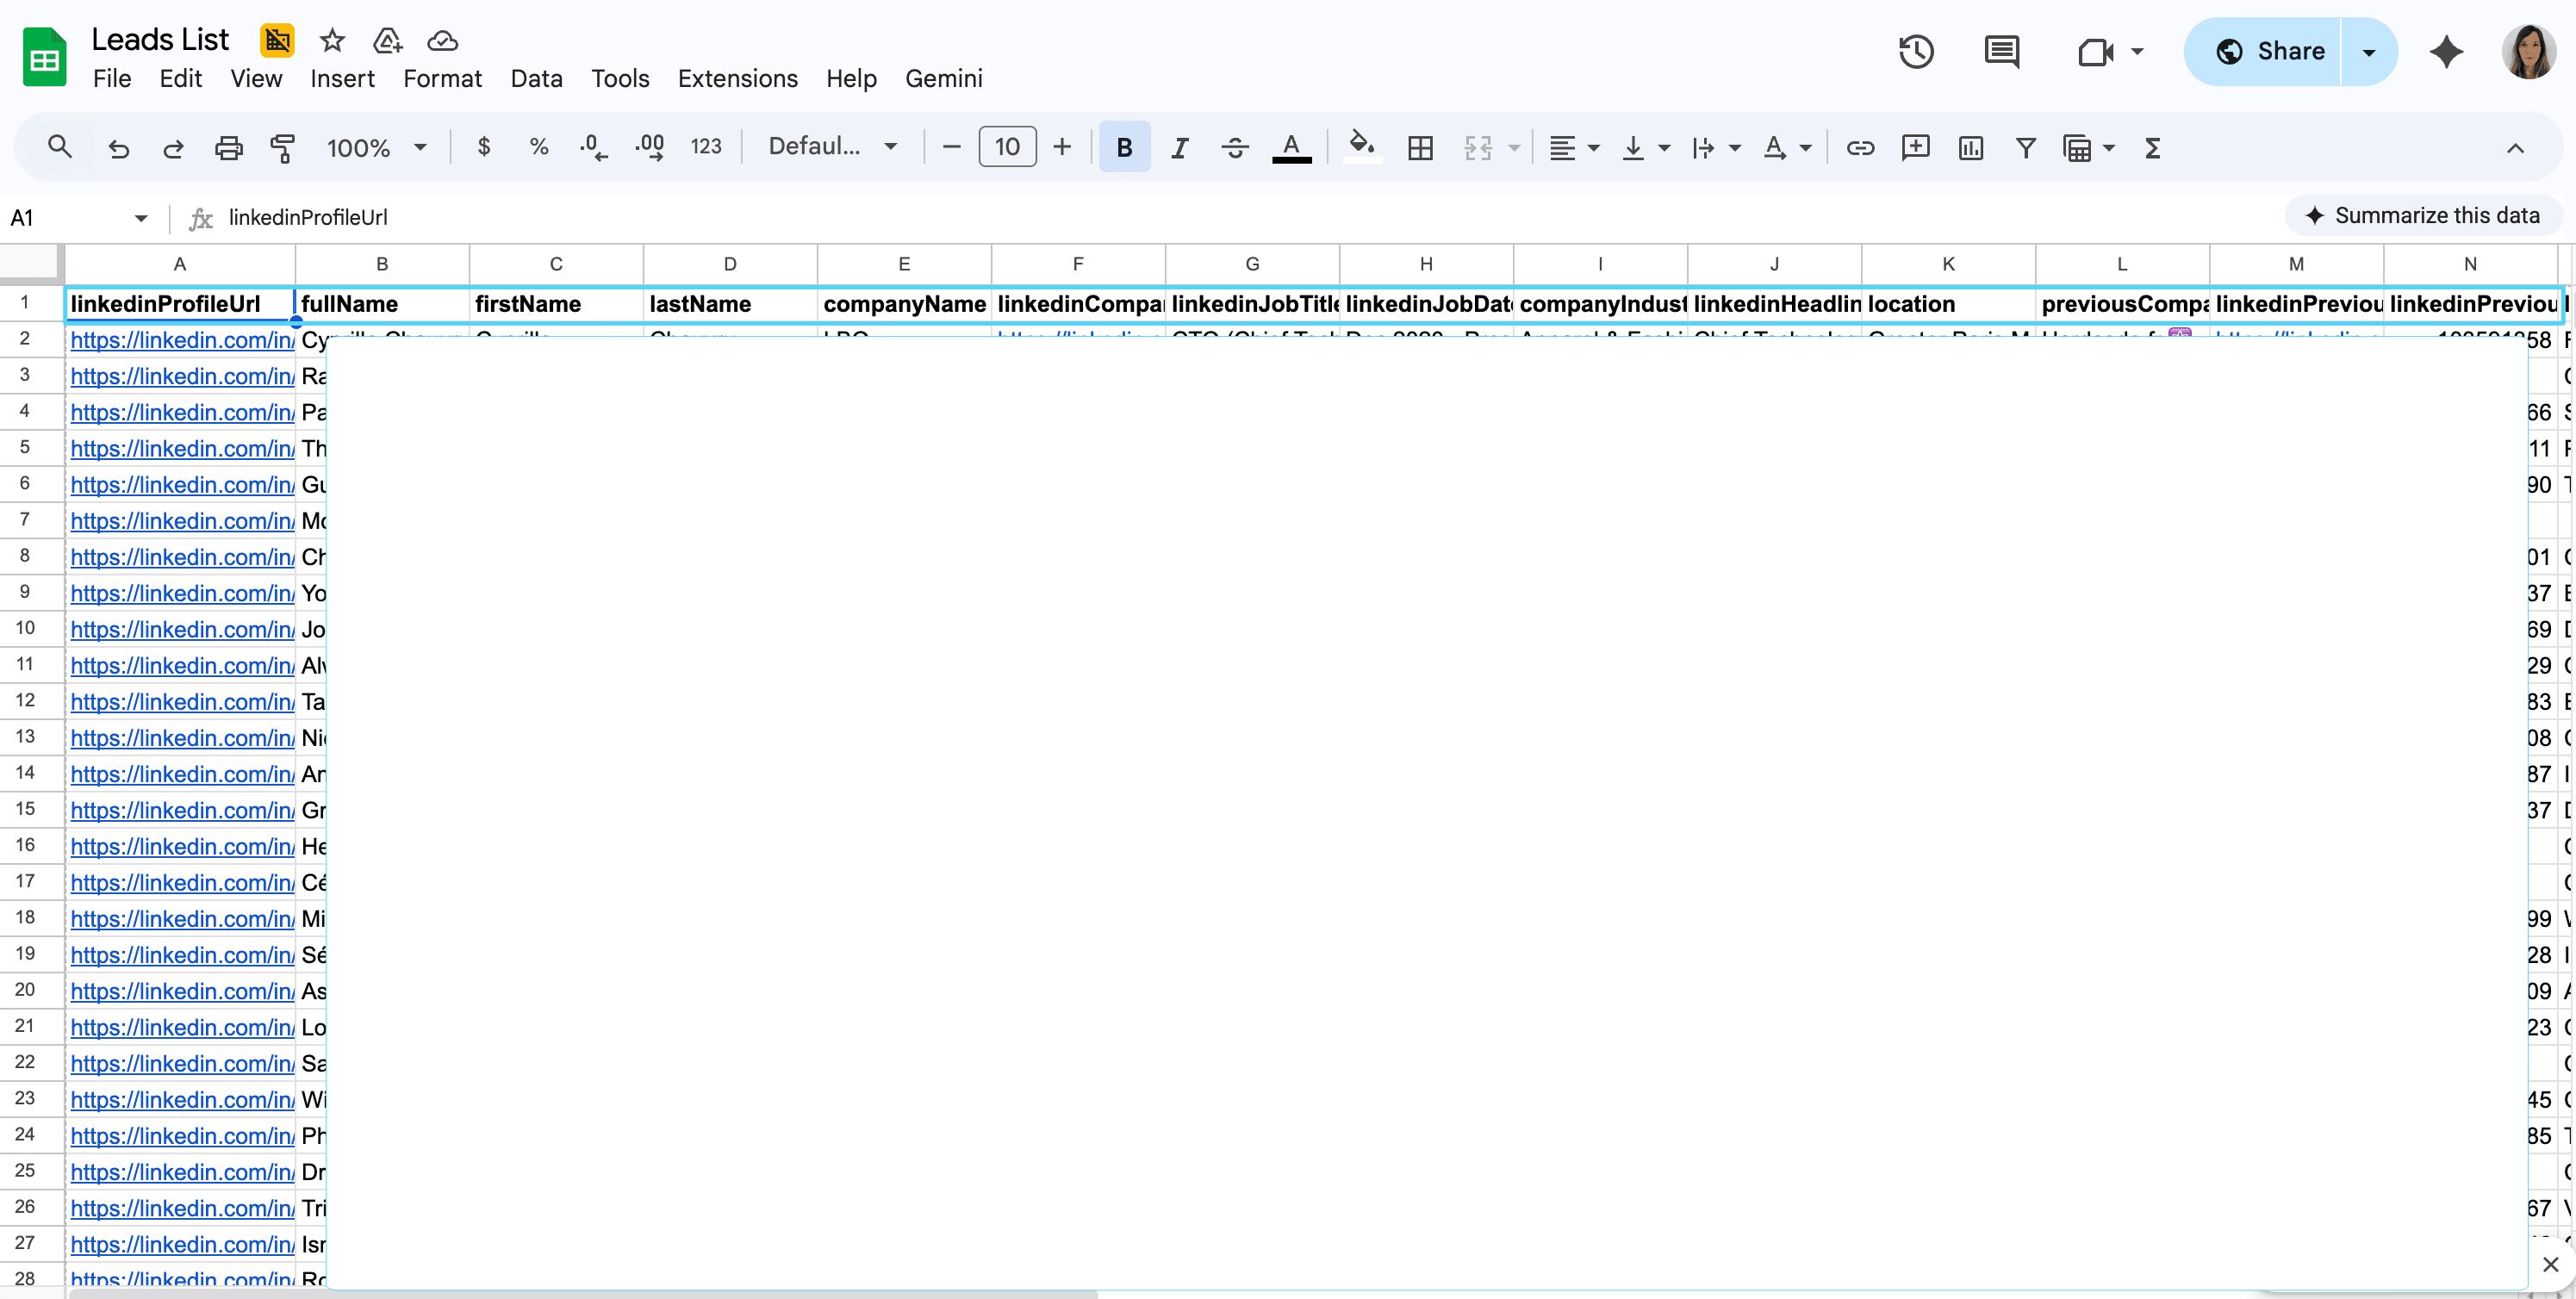Click the Create a filter funnel icon
Screen dimensions: 2576x1299
[x=2026, y=148]
